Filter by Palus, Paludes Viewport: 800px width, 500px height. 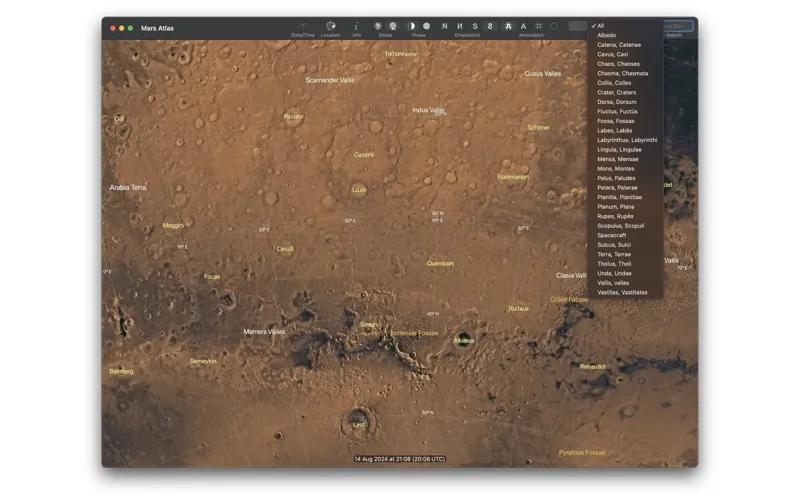(x=626, y=178)
